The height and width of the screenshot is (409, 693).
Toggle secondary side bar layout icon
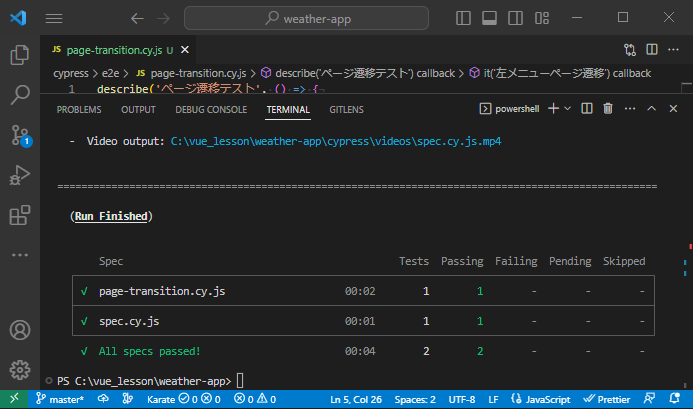point(515,18)
